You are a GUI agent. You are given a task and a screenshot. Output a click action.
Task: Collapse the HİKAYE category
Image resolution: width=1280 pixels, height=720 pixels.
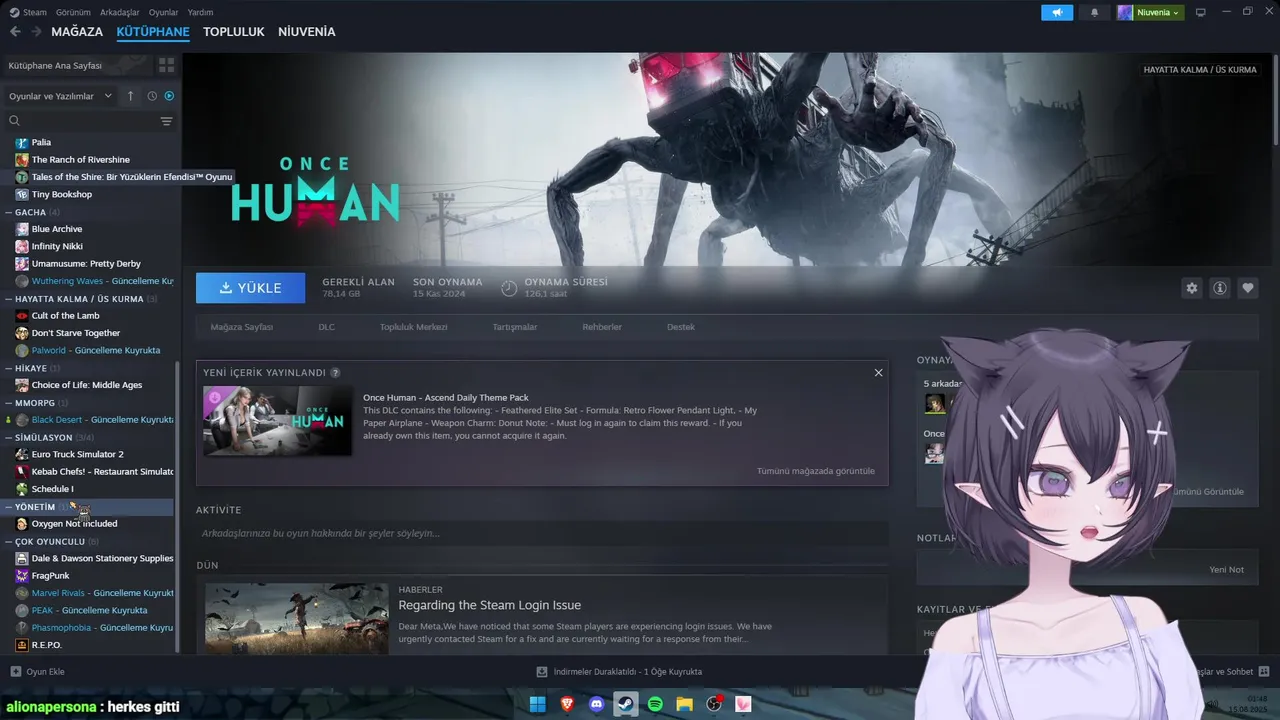9,368
